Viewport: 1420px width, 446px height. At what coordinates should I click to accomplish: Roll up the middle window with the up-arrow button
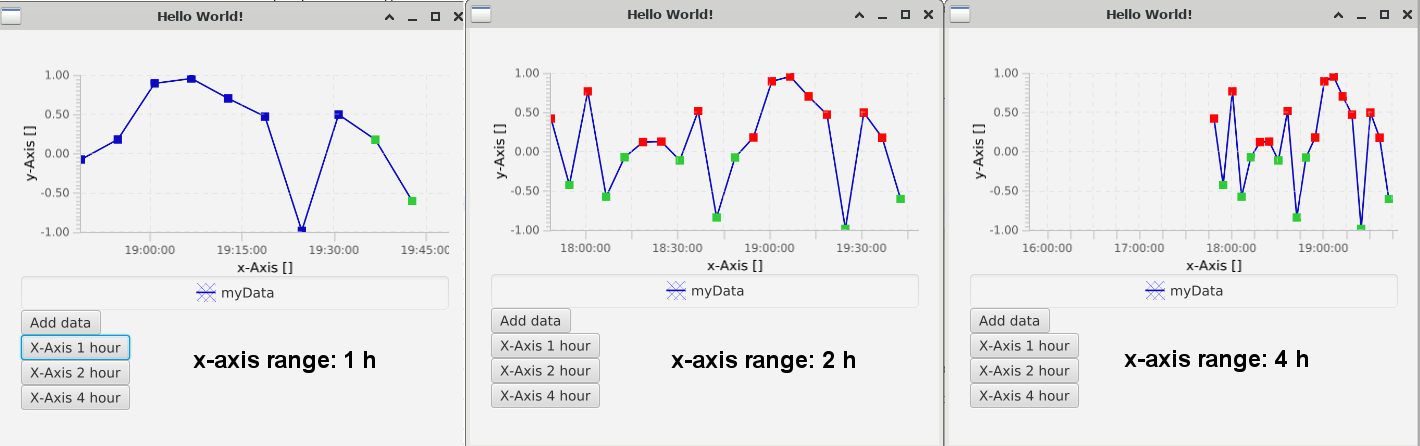click(x=860, y=15)
